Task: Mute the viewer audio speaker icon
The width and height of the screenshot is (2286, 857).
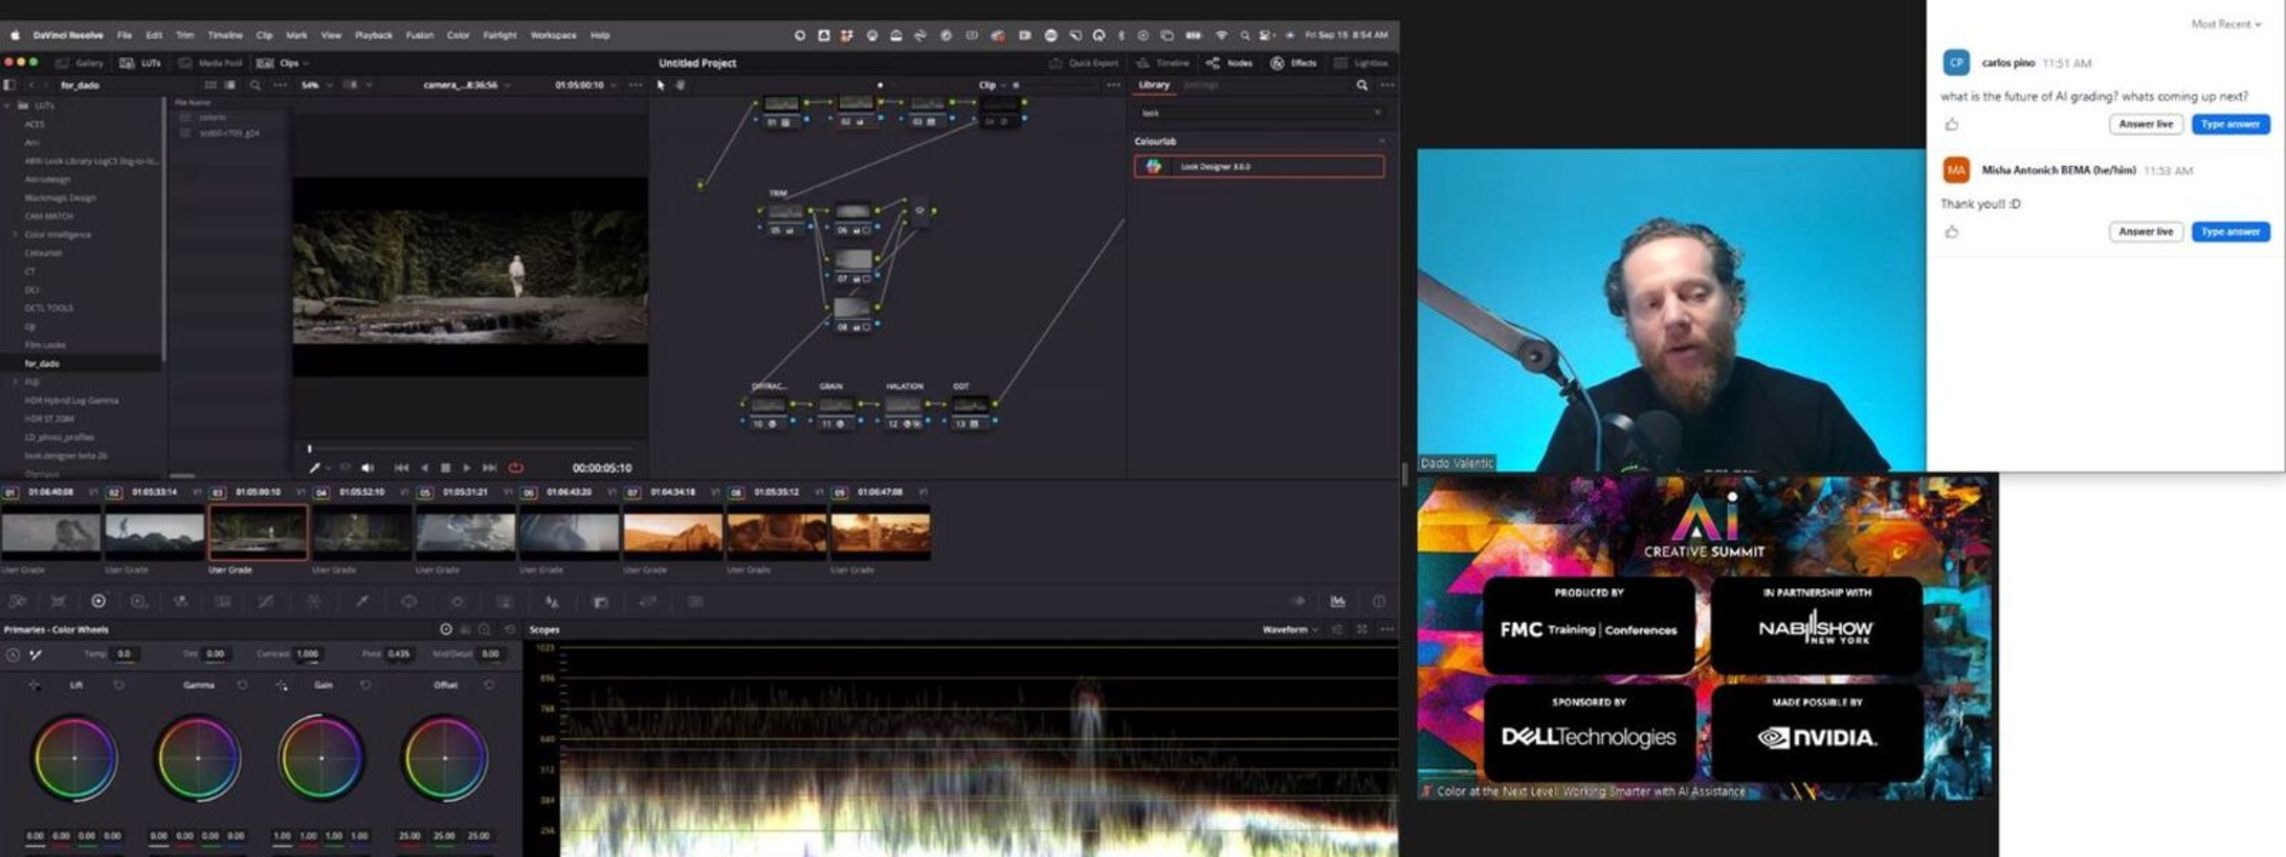Action: (368, 468)
